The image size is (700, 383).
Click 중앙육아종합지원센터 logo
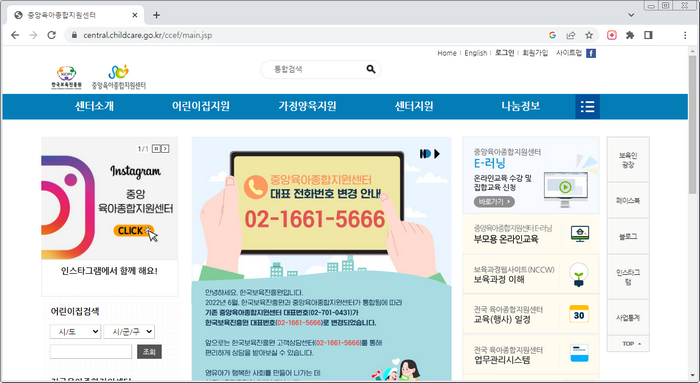[x=119, y=77]
